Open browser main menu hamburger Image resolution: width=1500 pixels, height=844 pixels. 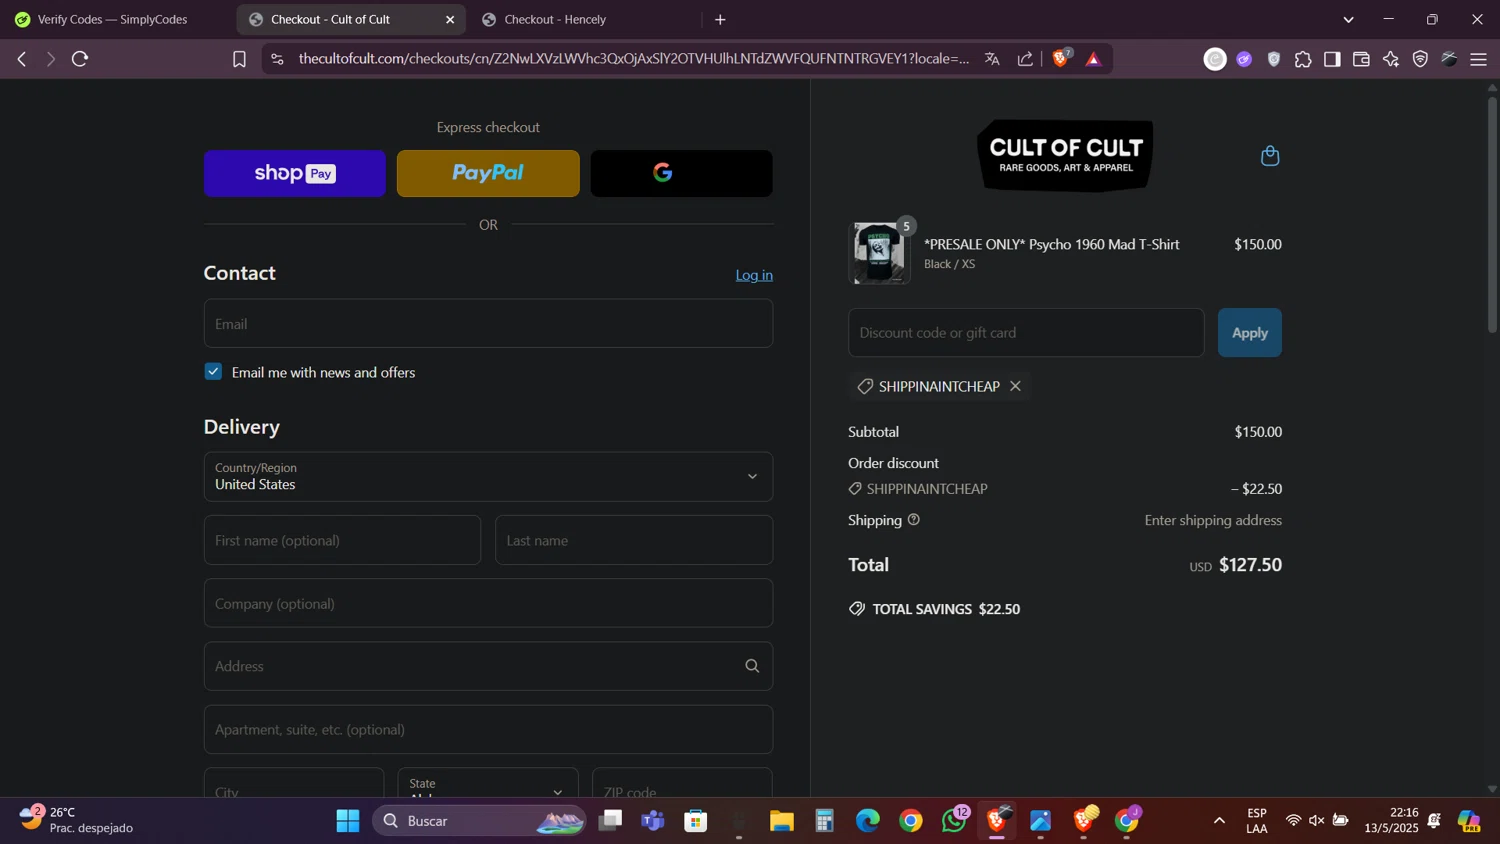(1479, 59)
